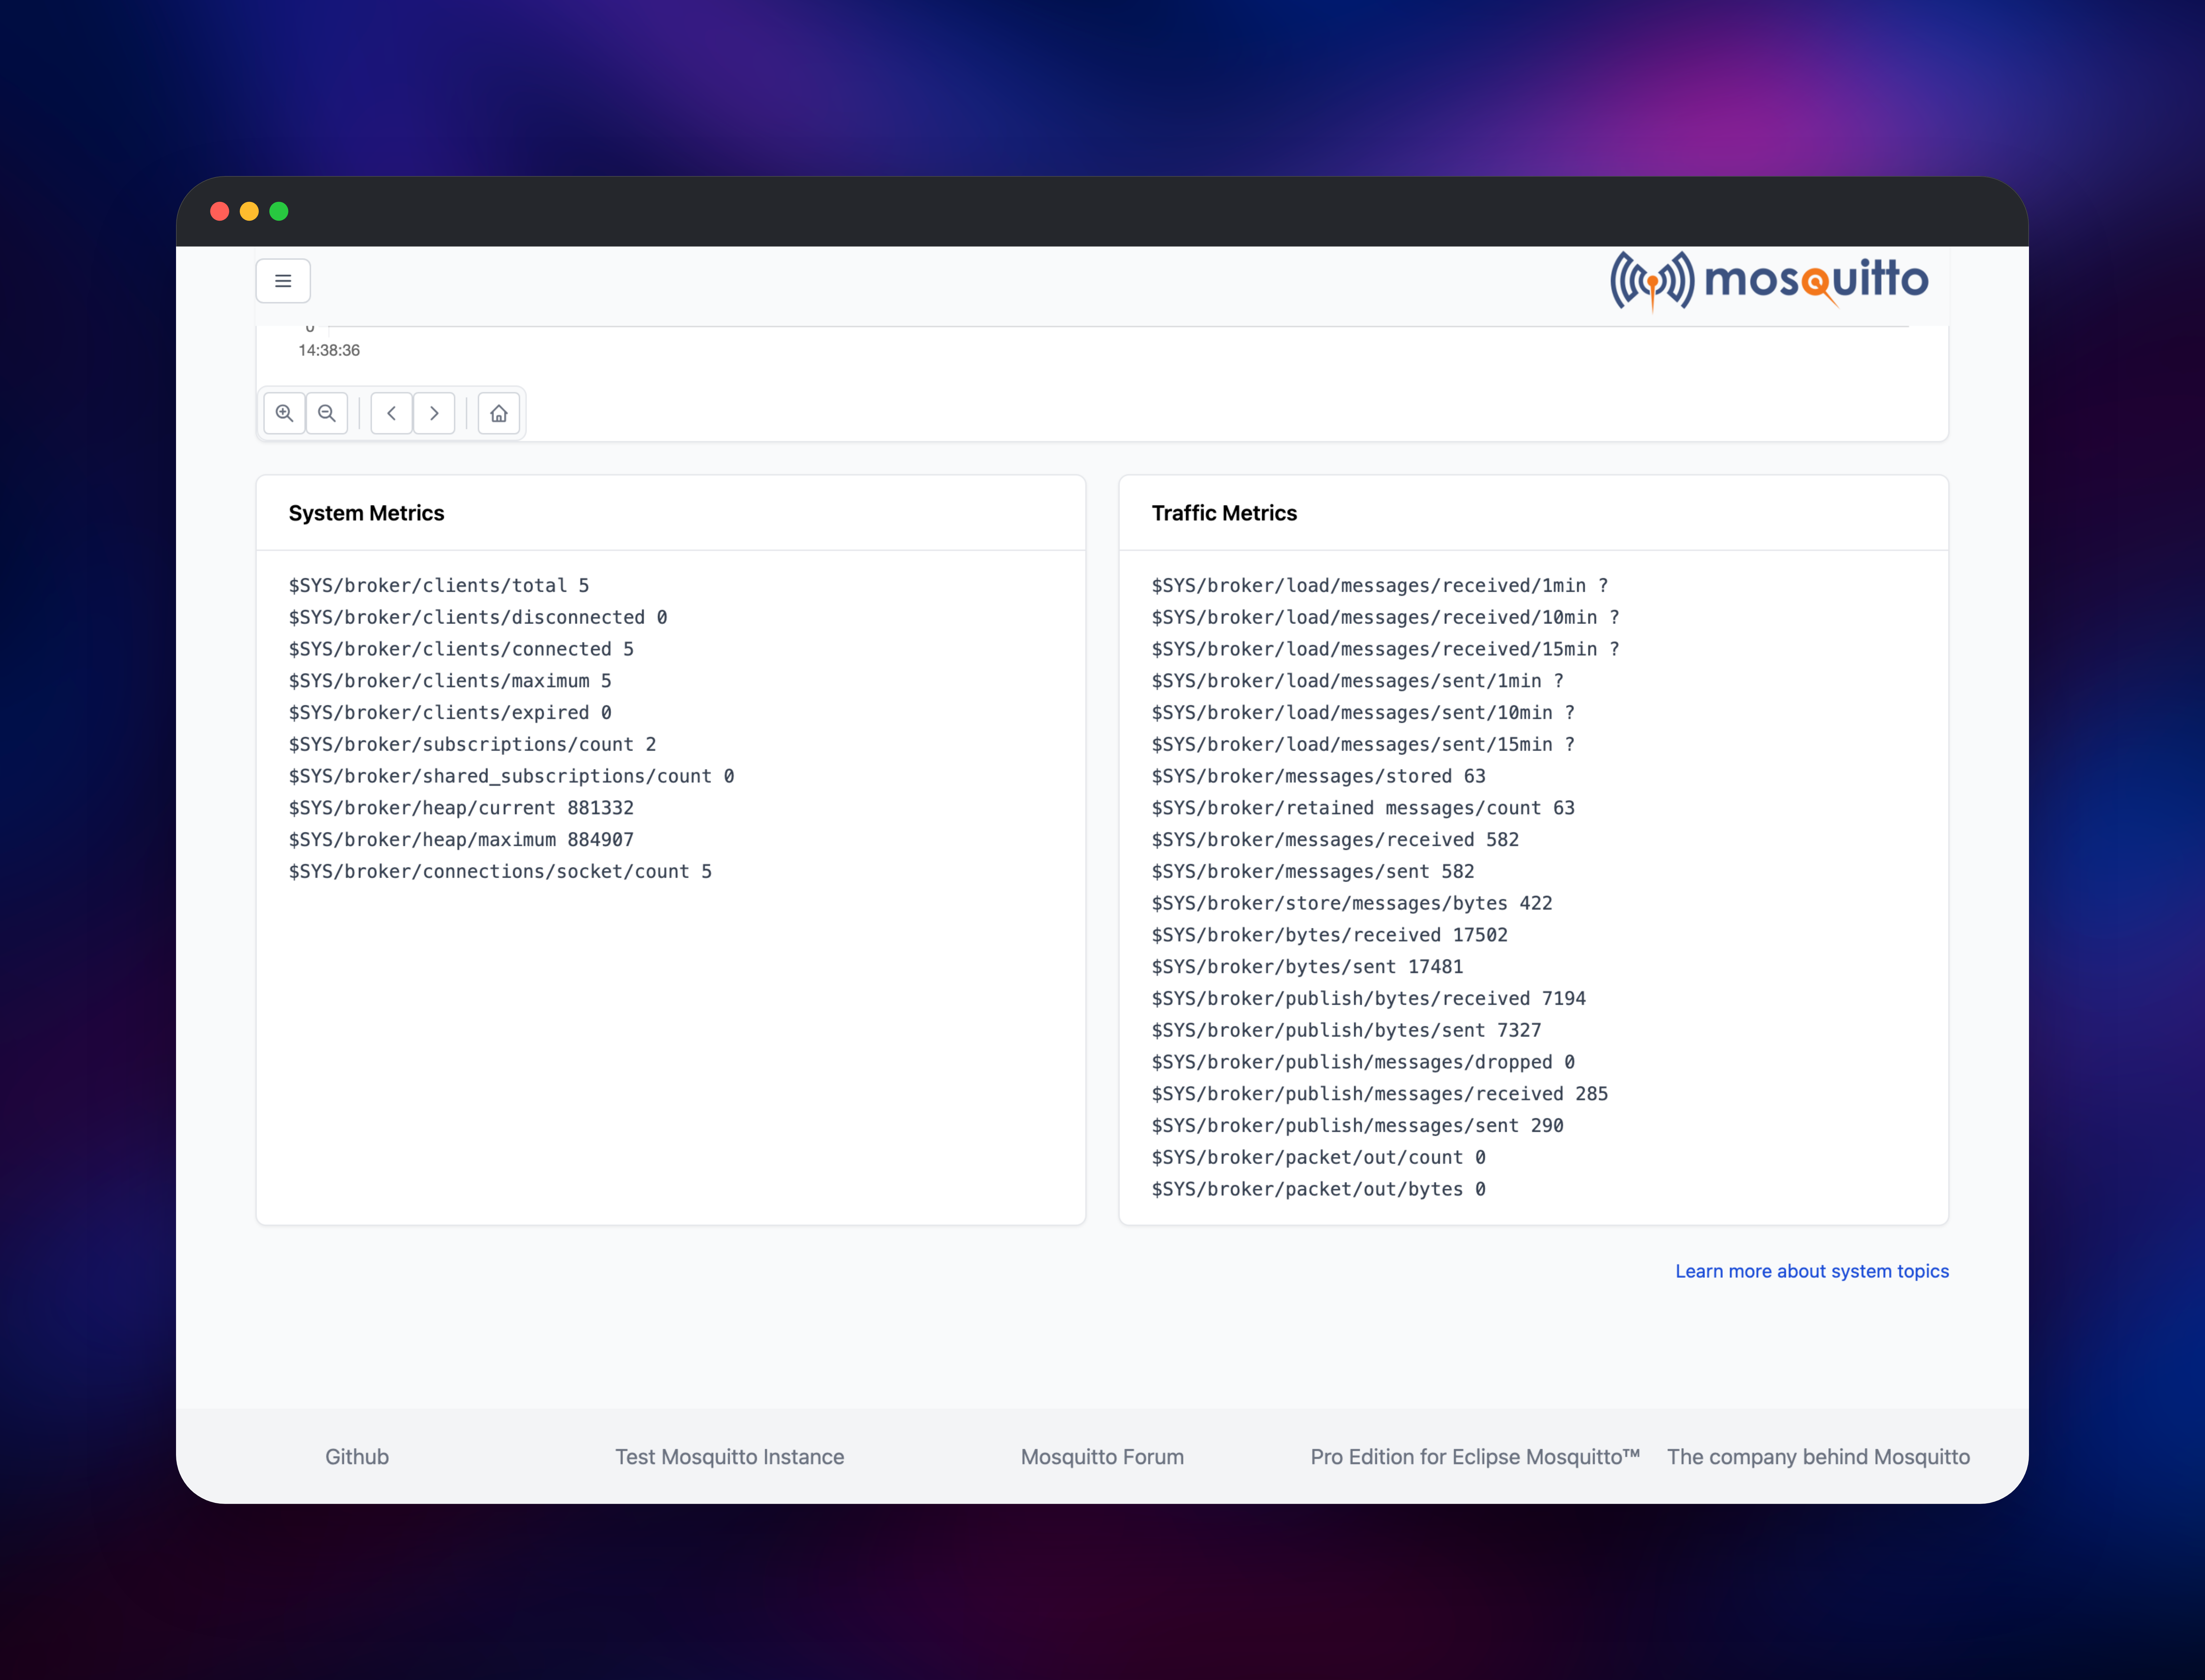This screenshot has width=2205, height=1680.
Task: Click retained messages/count 63 row
Action: 1363,808
